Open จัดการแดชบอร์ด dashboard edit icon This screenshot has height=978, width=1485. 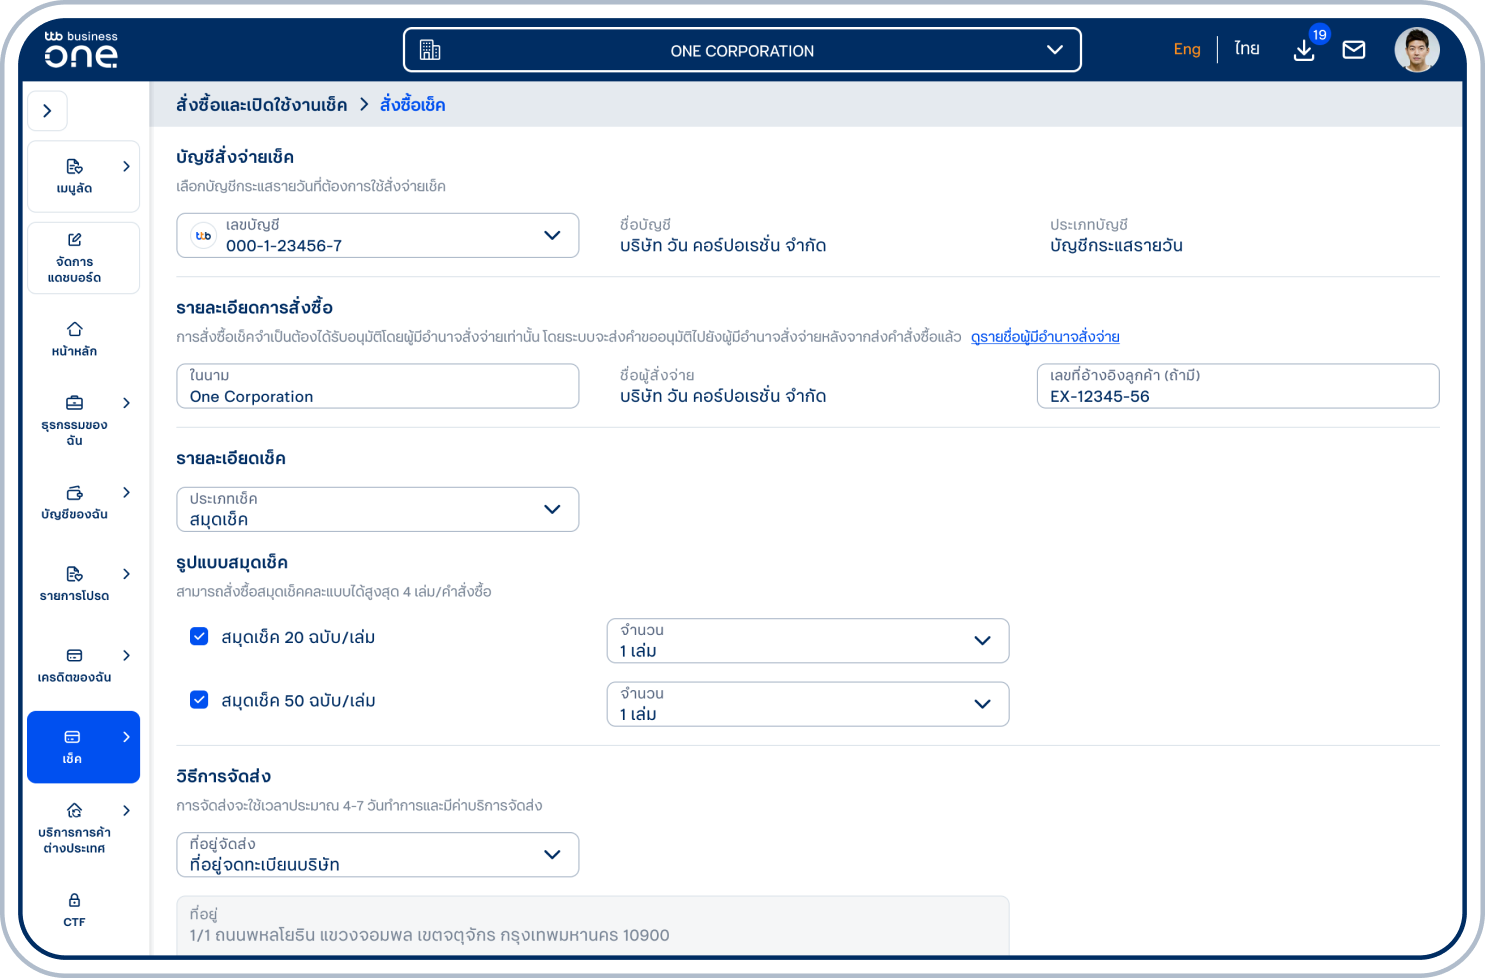[75, 240]
